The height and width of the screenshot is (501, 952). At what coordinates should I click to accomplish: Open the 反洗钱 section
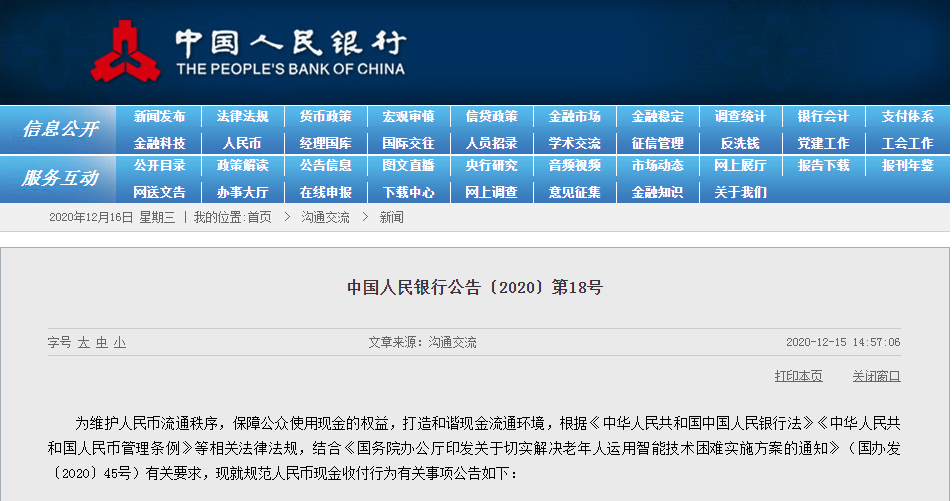click(x=740, y=143)
